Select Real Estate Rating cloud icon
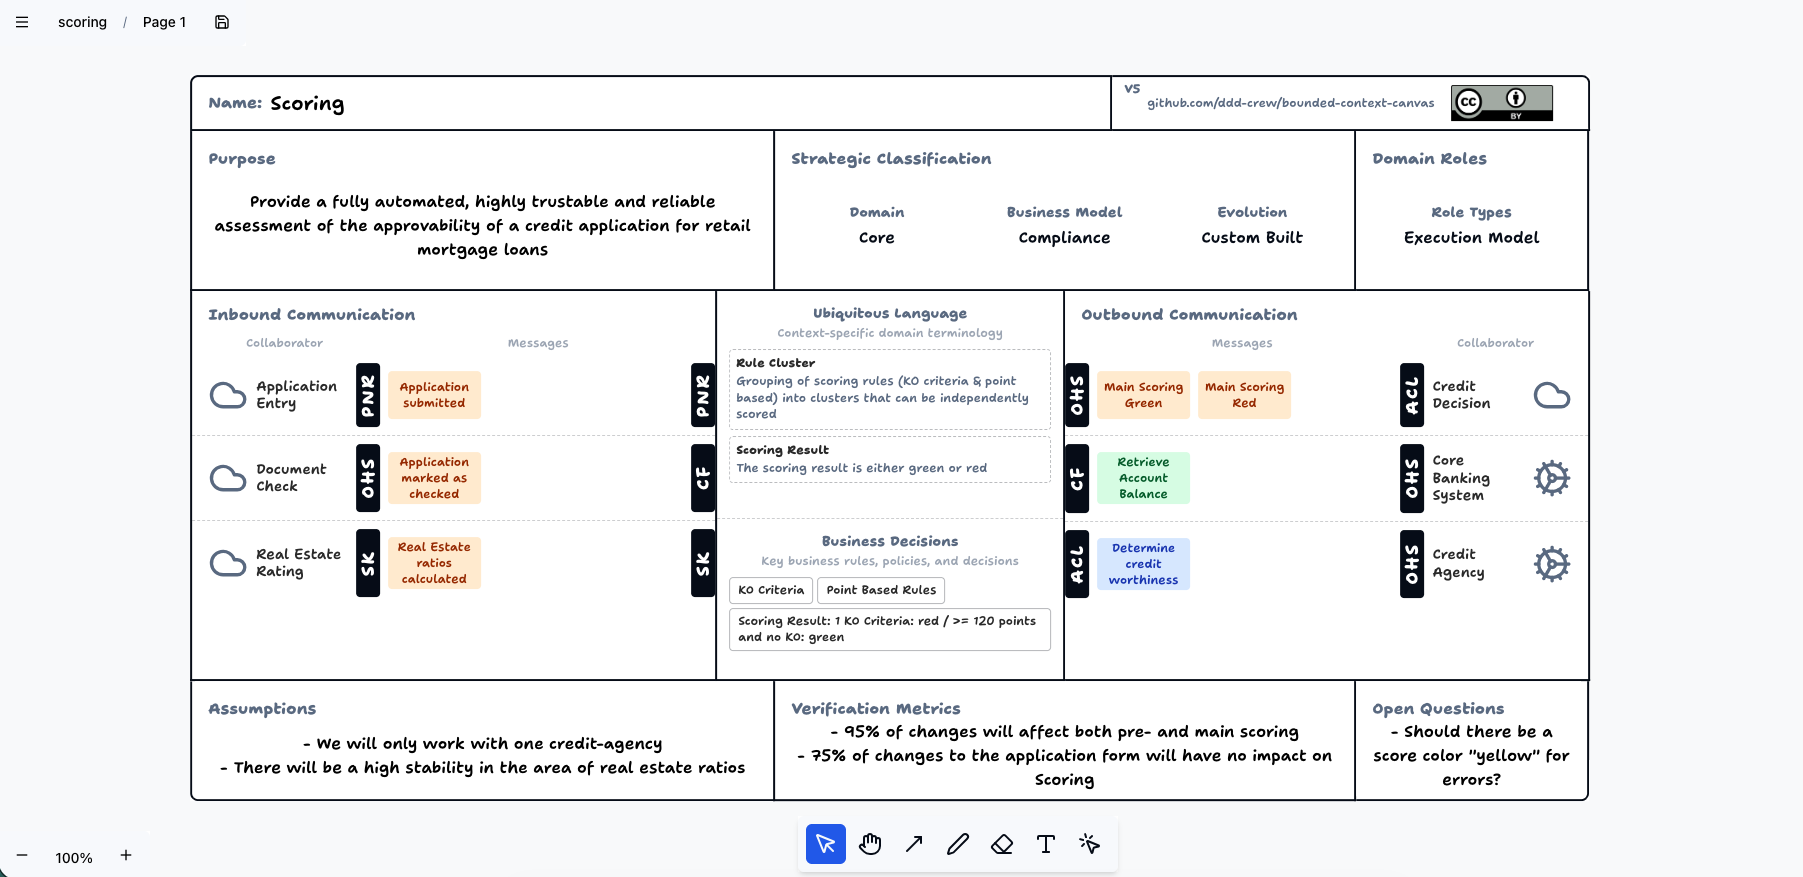The height and width of the screenshot is (877, 1803). 228,563
